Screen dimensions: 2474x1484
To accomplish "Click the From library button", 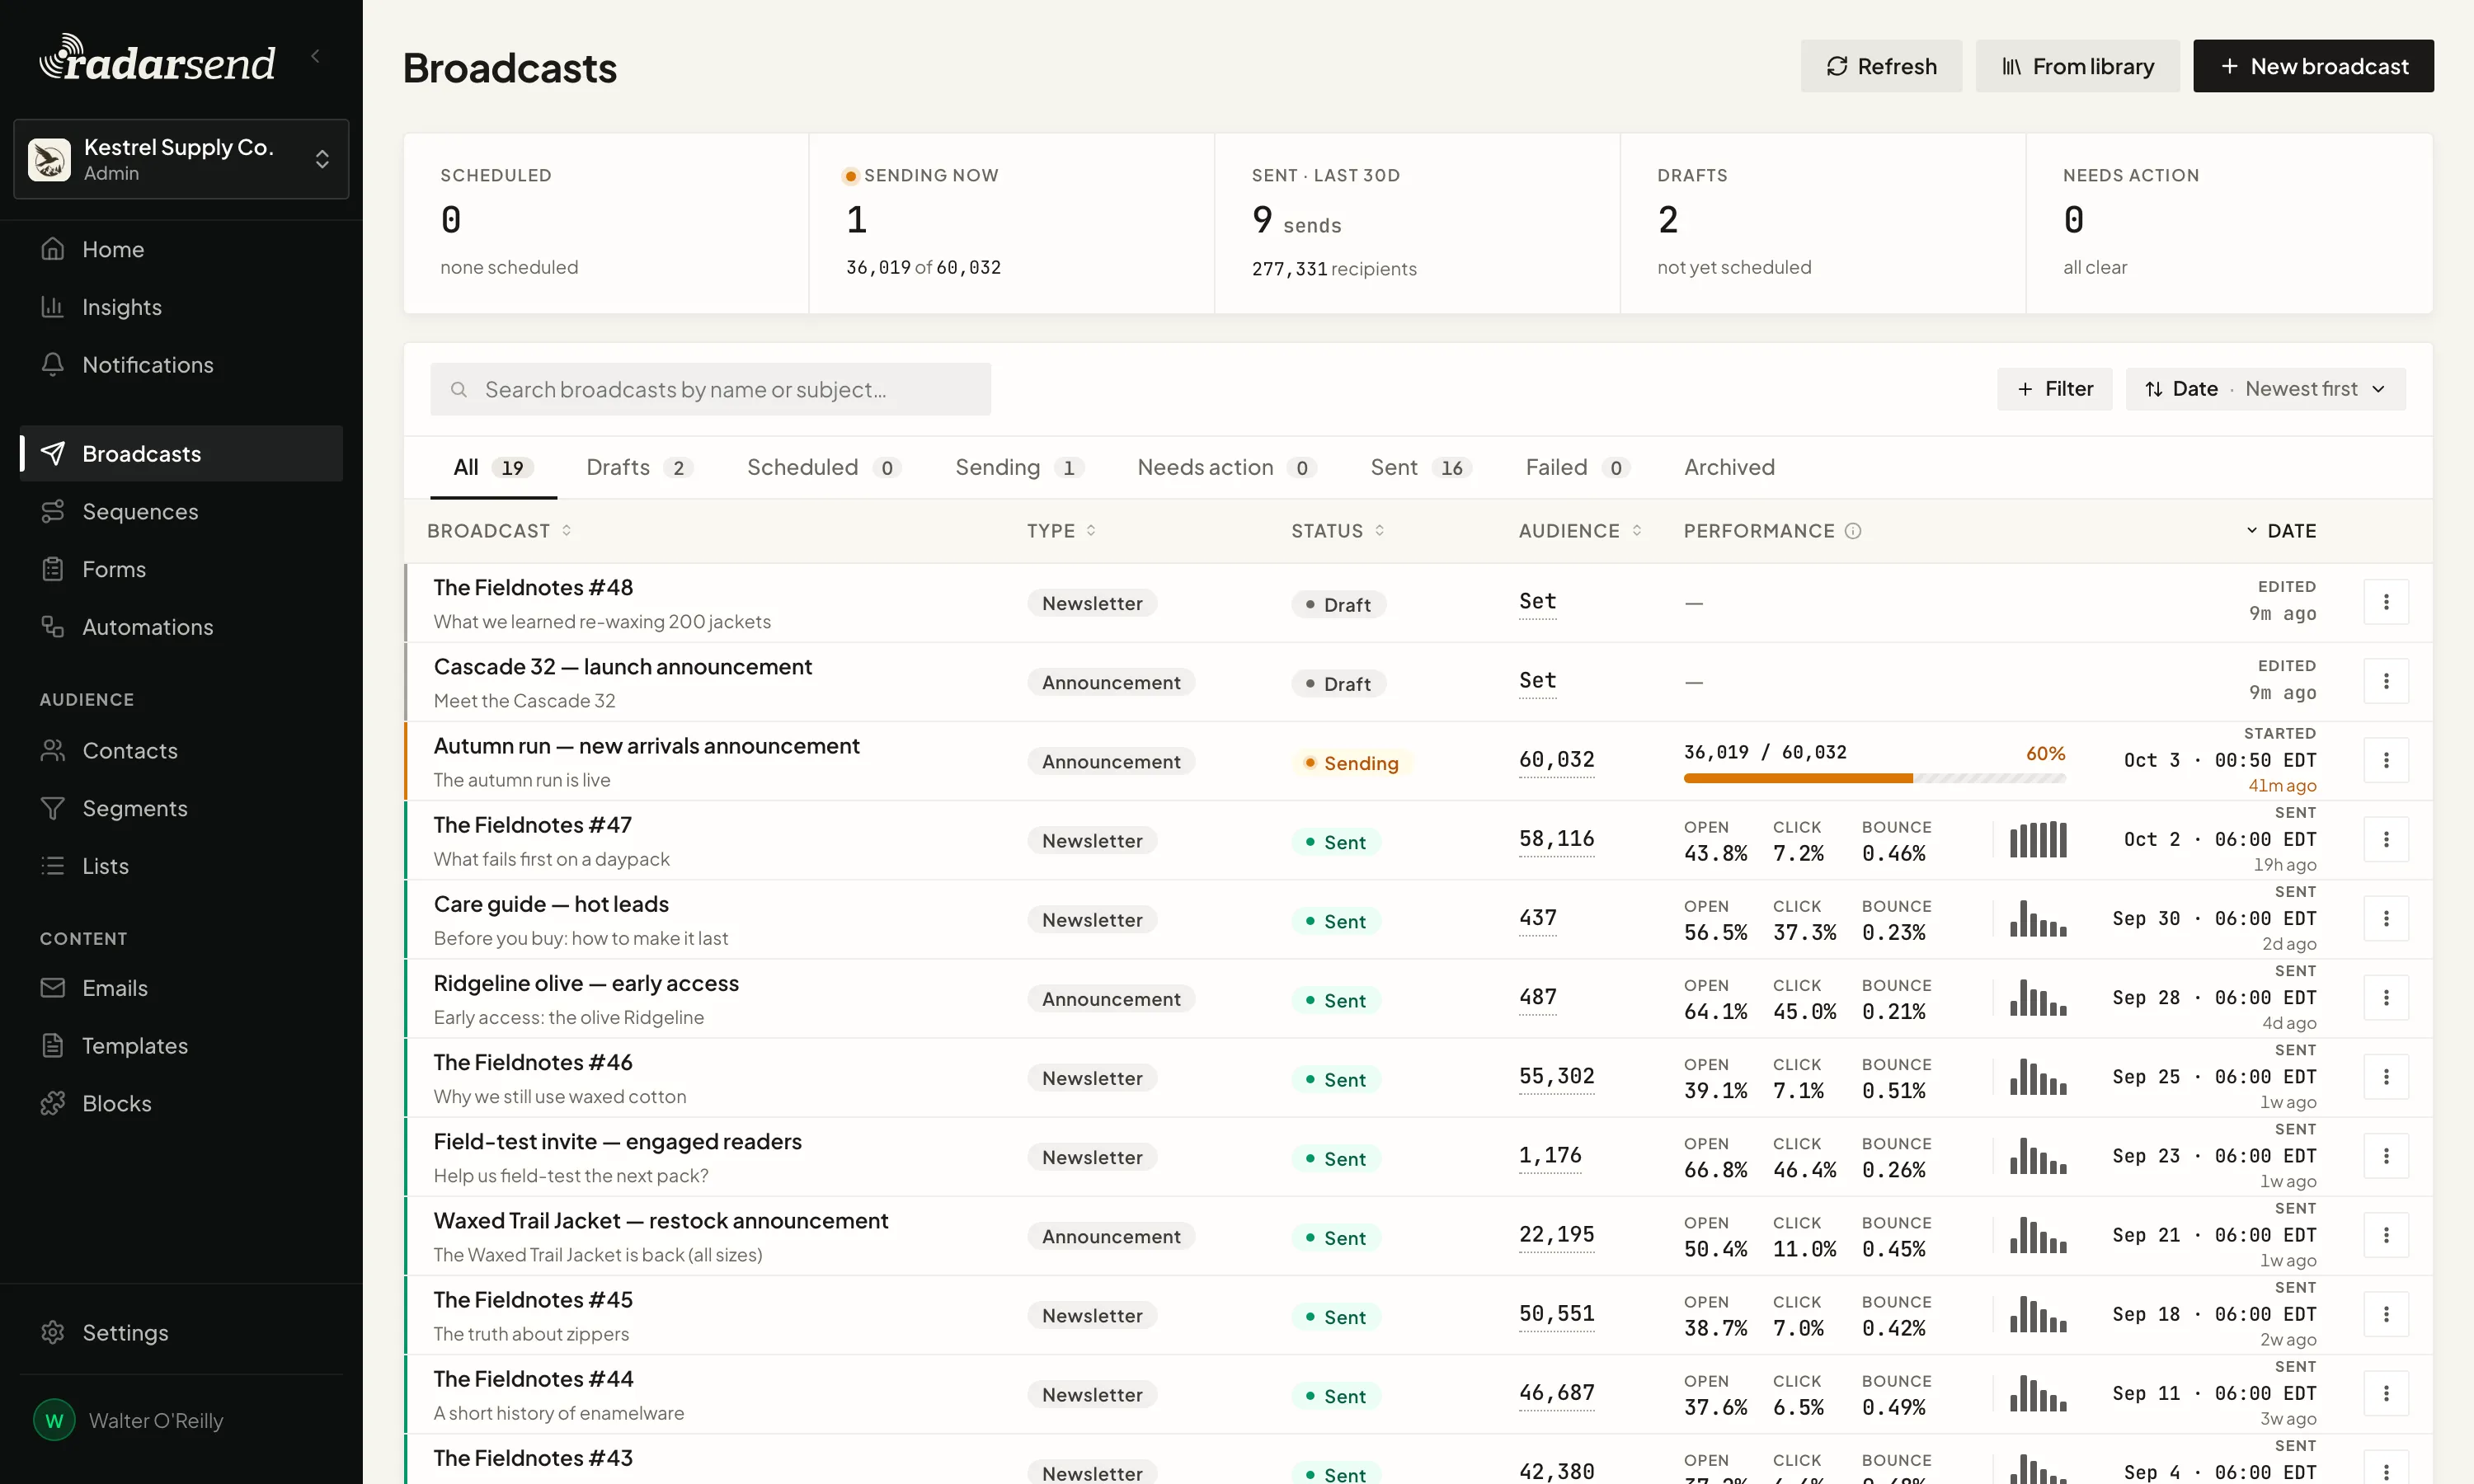I will [2077, 66].
